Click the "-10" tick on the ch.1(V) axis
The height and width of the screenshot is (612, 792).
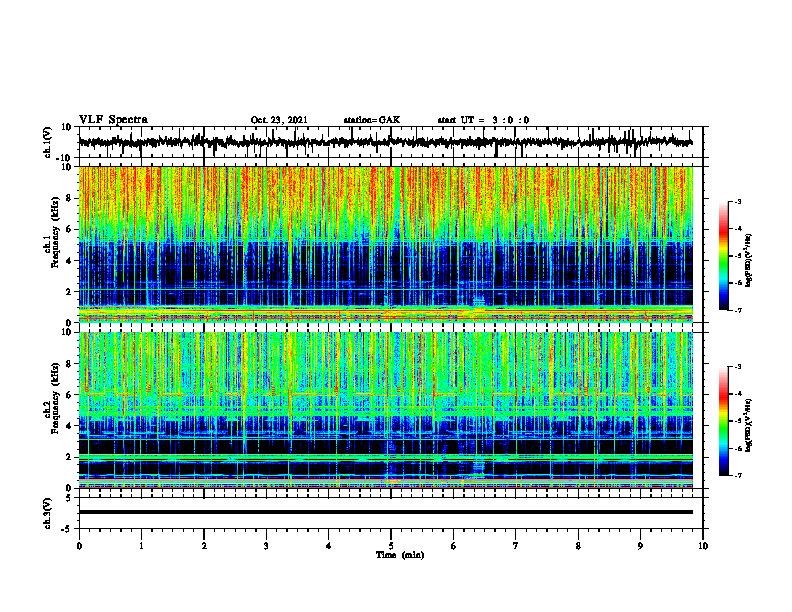[65, 158]
